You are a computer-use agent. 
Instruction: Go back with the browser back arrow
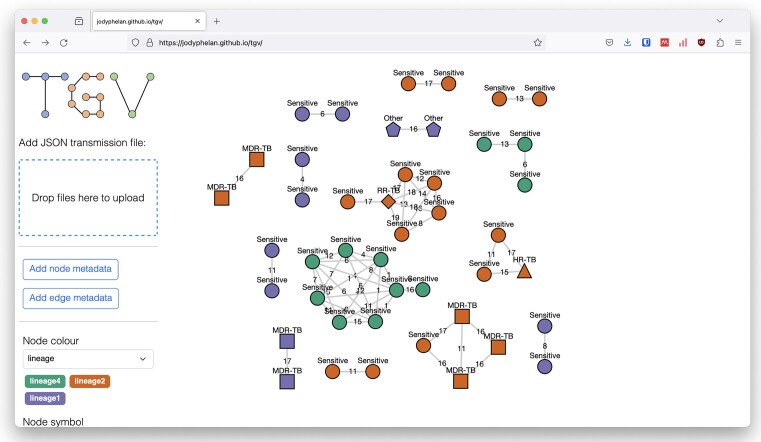27,43
